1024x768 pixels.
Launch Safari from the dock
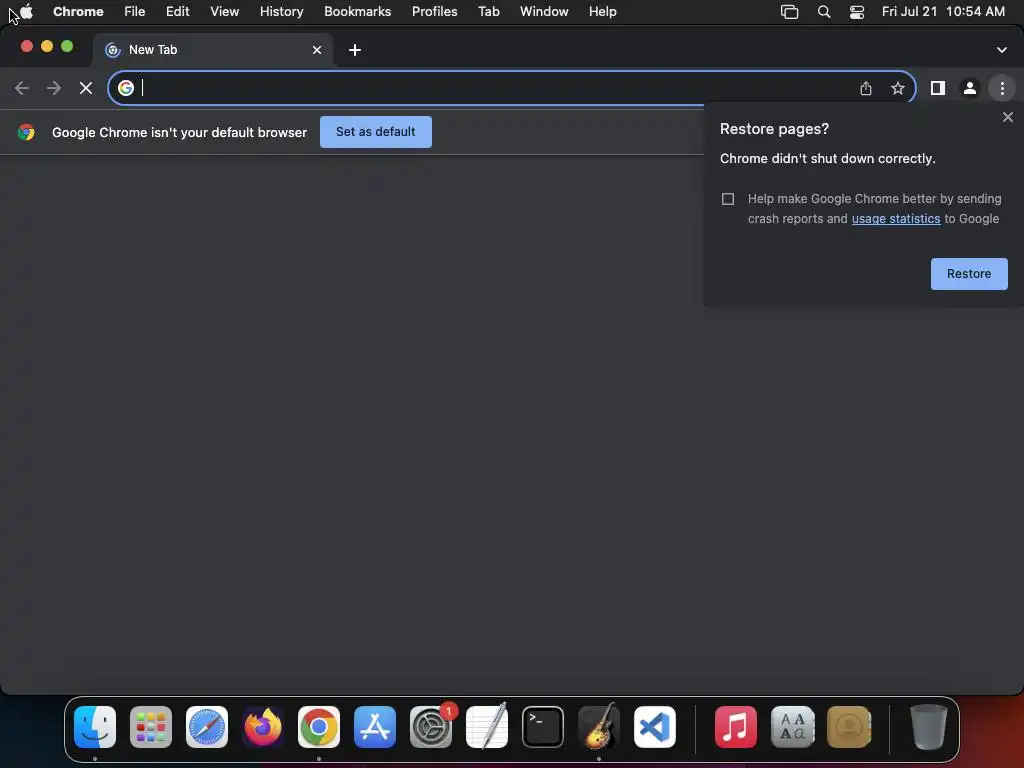click(207, 727)
